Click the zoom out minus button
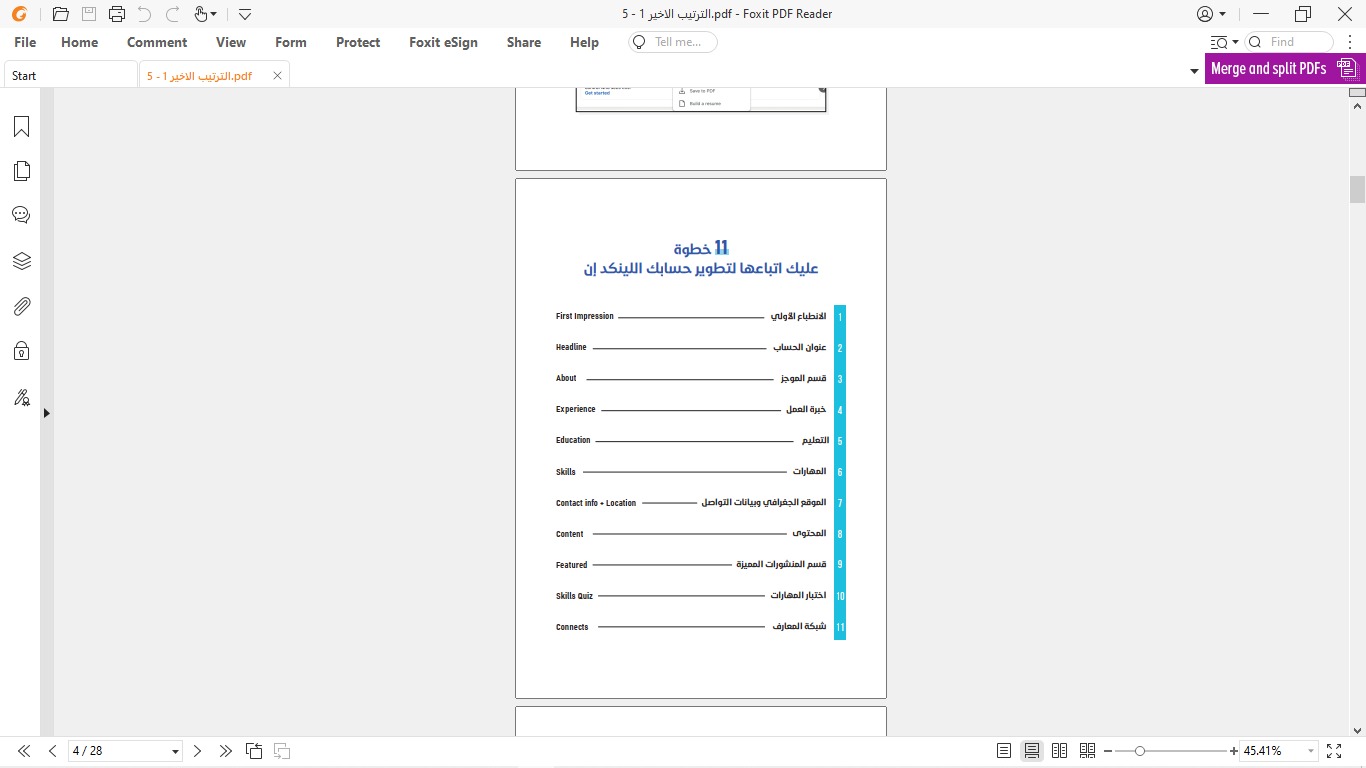This screenshot has width=1366, height=768. tap(1108, 751)
